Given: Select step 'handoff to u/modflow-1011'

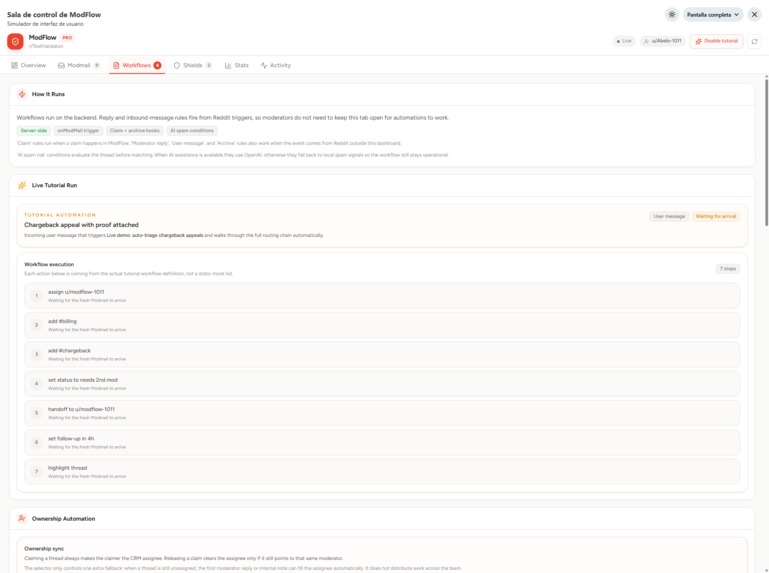Looking at the screenshot, I should tap(382, 413).
